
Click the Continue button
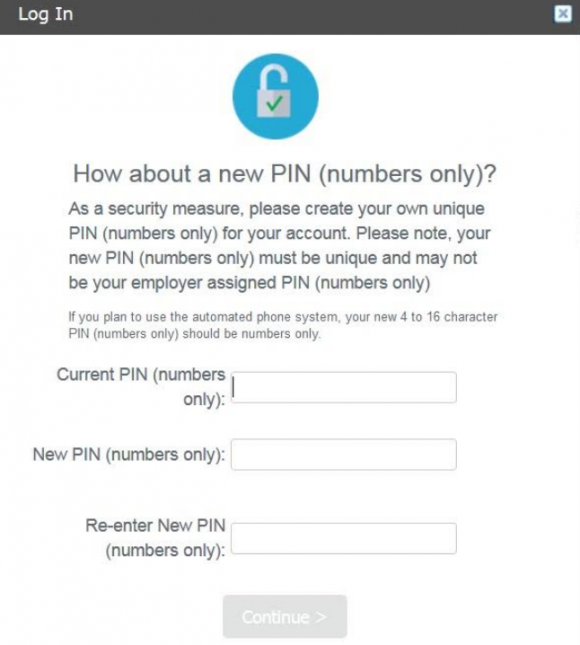[x=285, y=616]
